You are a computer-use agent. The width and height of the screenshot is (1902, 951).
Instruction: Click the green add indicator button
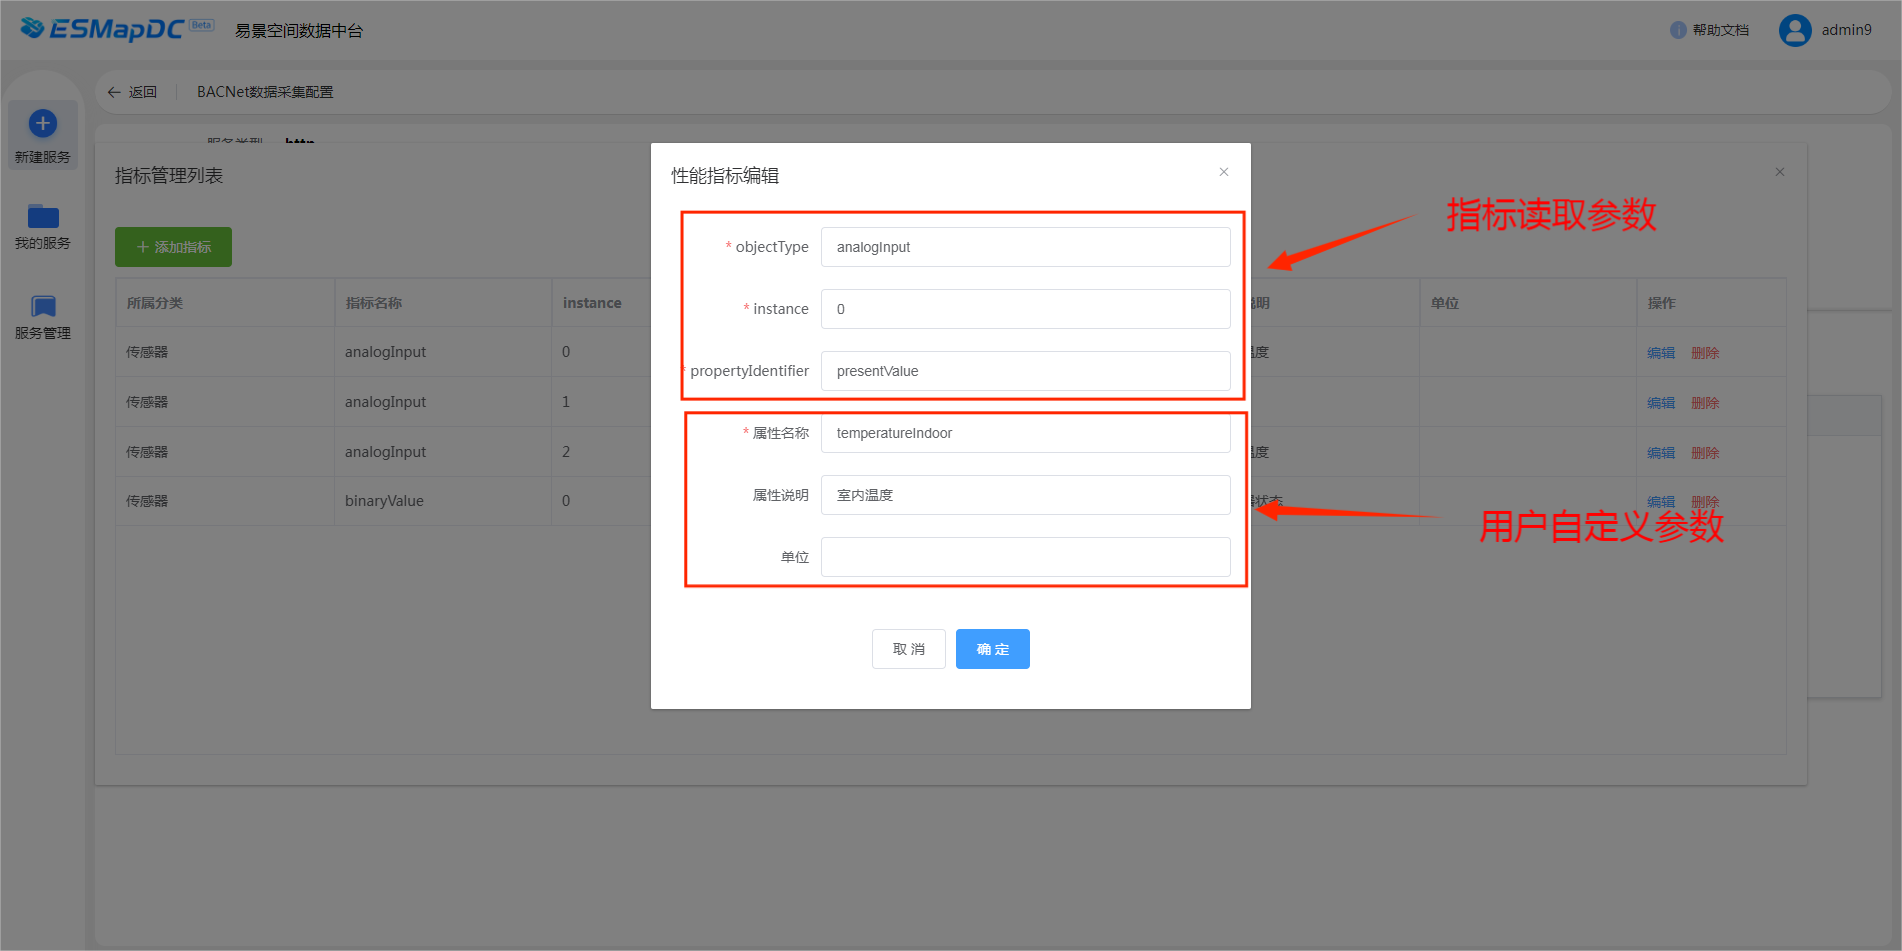click(x=173, y=247)
